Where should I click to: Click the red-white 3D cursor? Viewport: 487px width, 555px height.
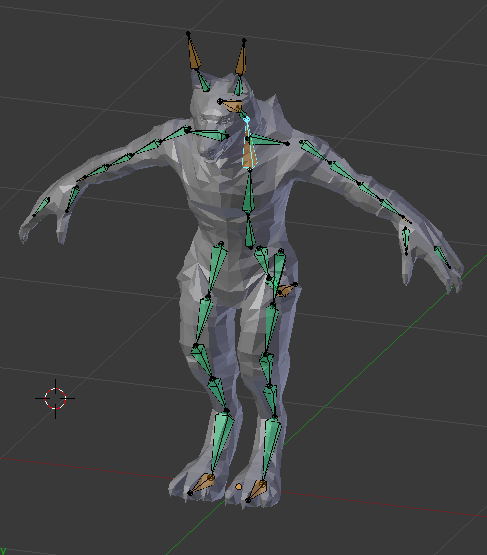55,398
